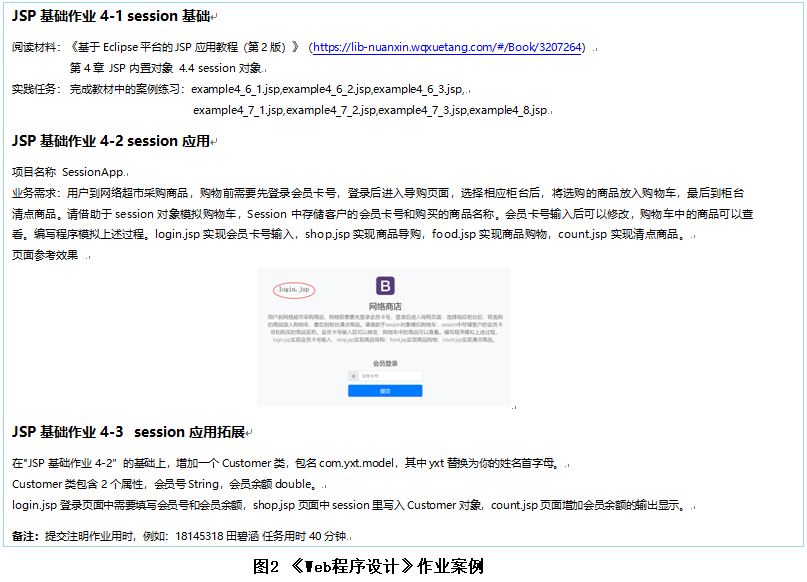The height and width of the screenshot is (582, 807).
Task: Click the 阅读材料 label
Action: [x=35, y=47]
